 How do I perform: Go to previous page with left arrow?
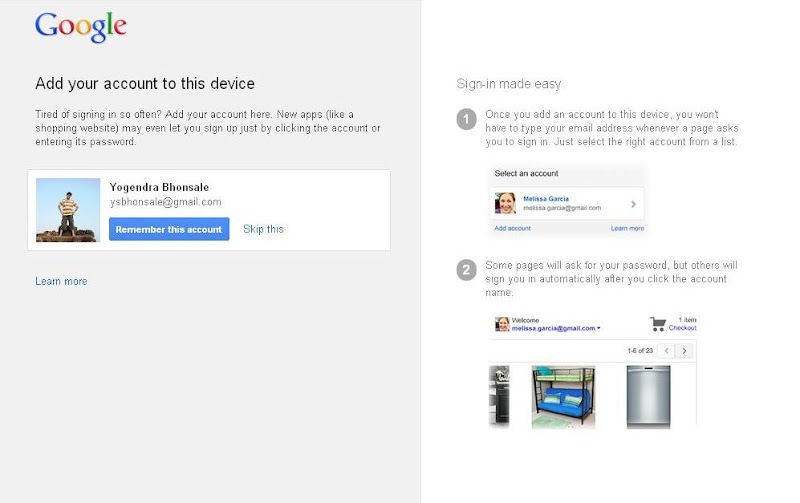coord(667,351)
